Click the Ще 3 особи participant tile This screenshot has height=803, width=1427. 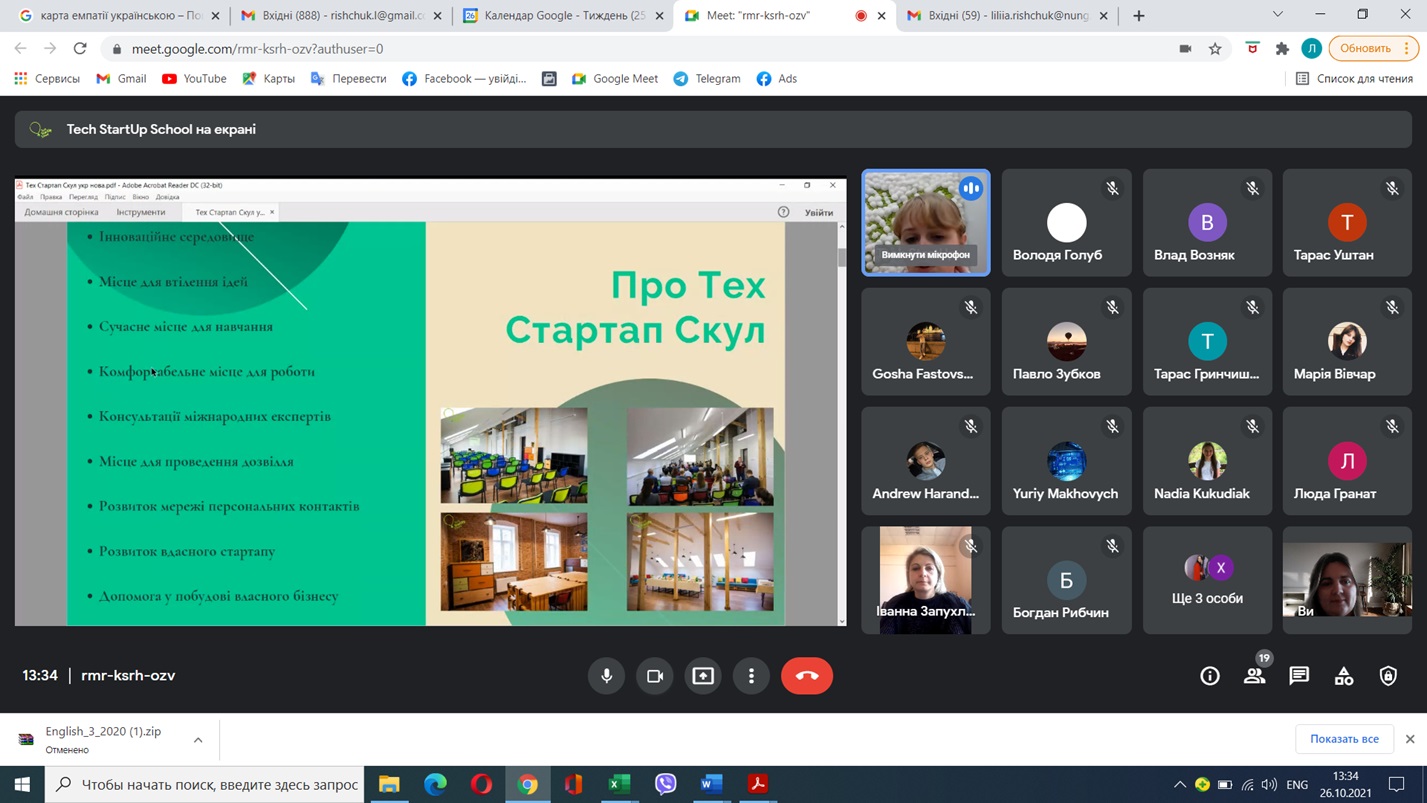click(1207, 580)
